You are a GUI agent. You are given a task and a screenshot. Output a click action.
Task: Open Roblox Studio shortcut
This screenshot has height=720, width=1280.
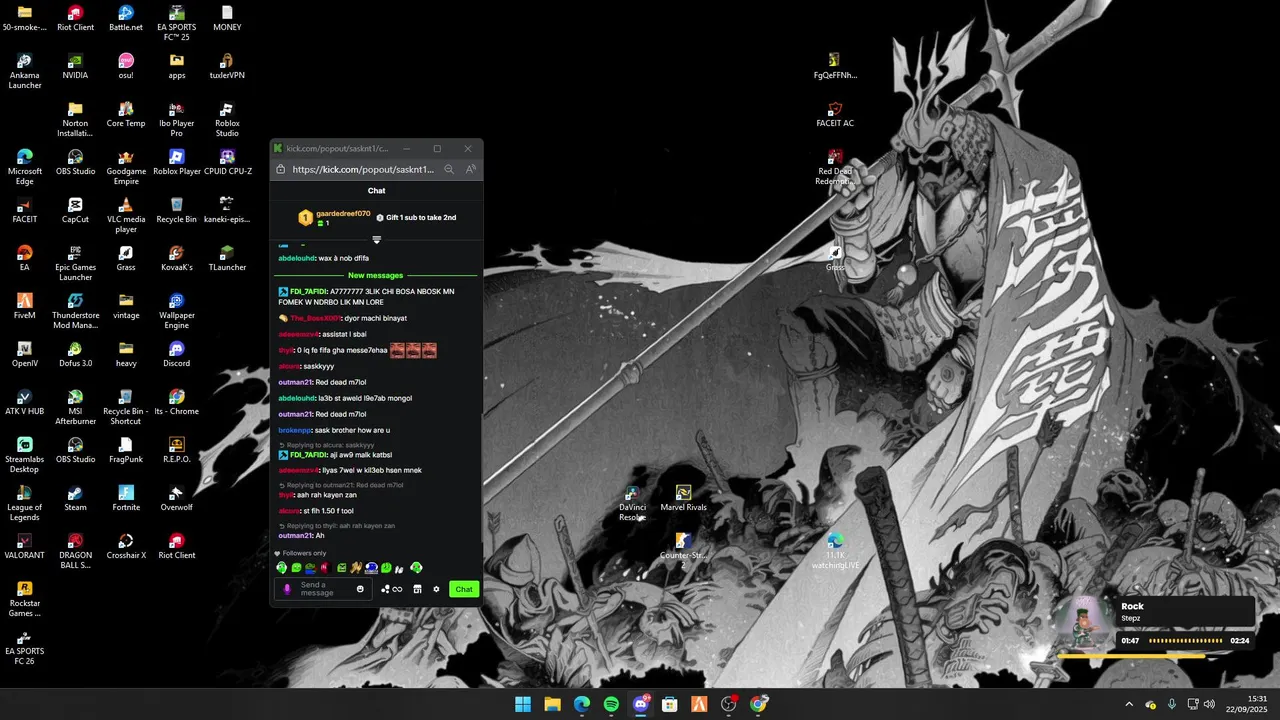pyautogui.click(x=227, y=119)
